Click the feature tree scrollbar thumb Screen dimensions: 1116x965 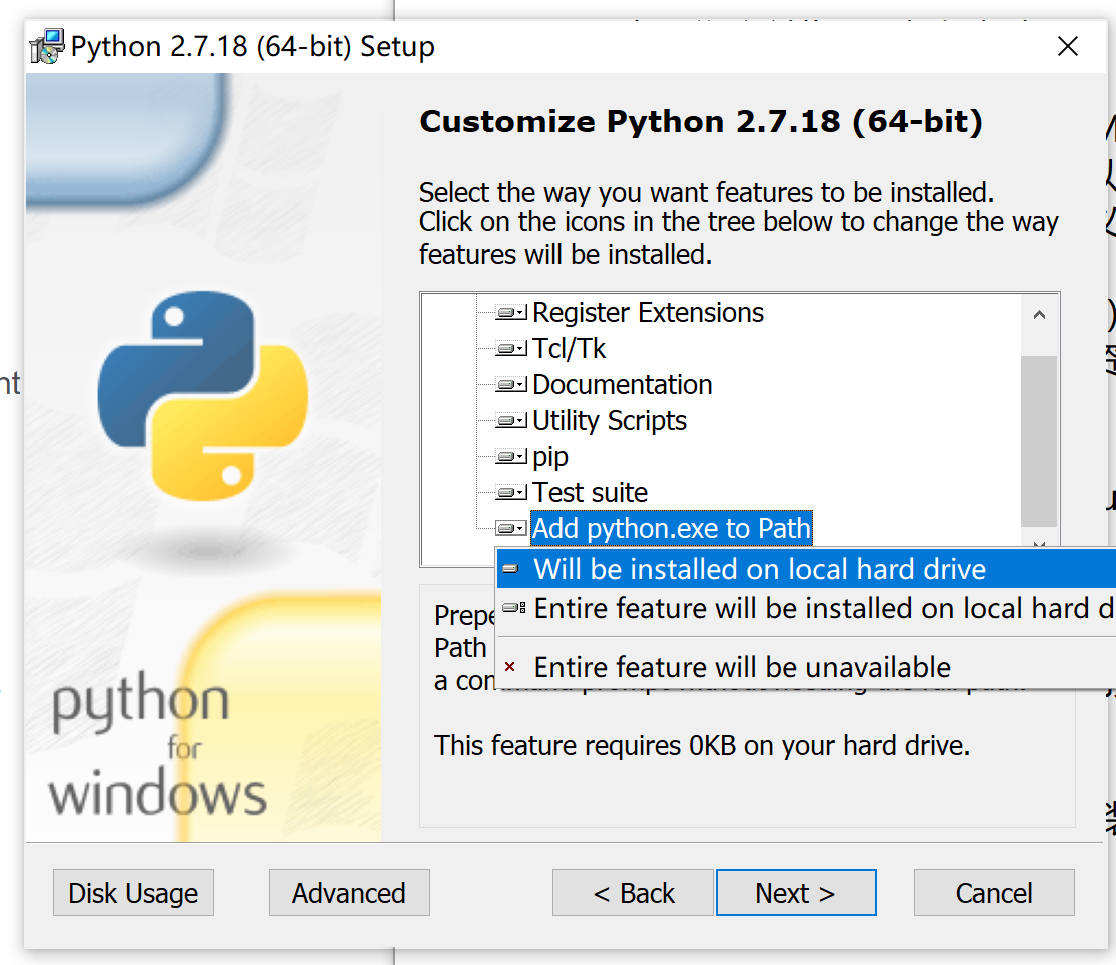tap(1039, 441)
